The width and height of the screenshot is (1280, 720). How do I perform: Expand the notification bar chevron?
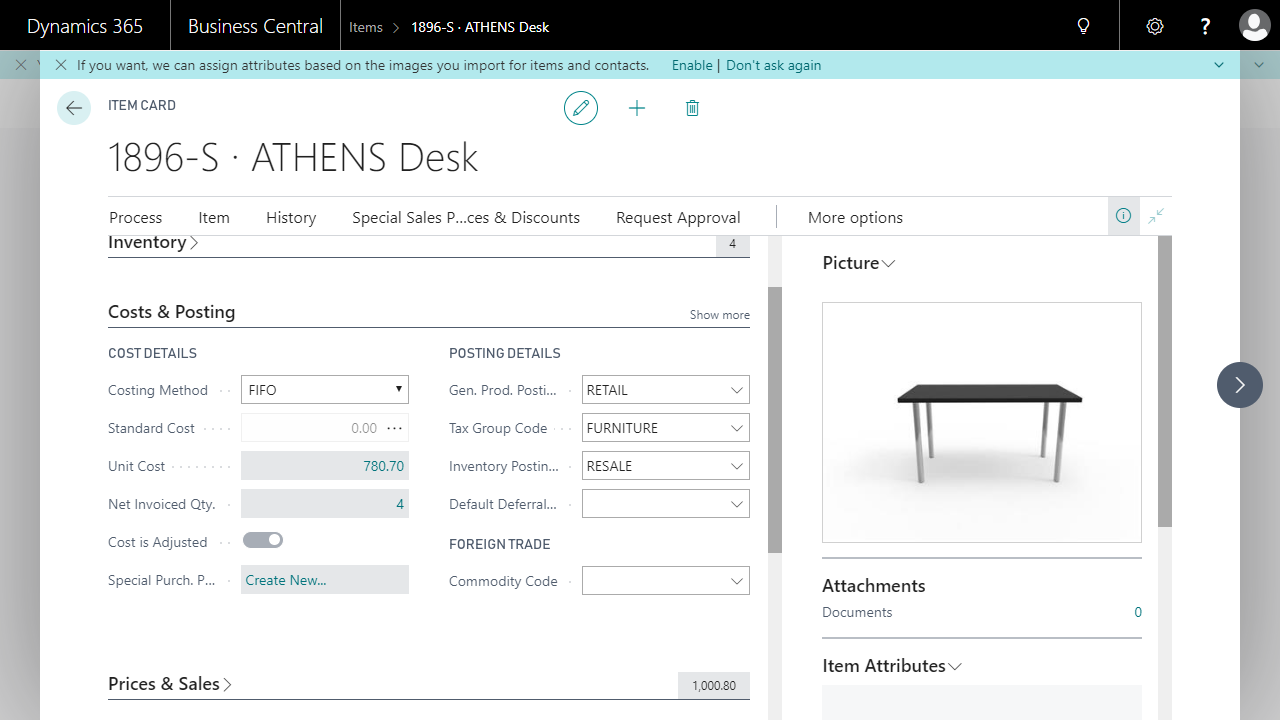[x=1219, y=65]
